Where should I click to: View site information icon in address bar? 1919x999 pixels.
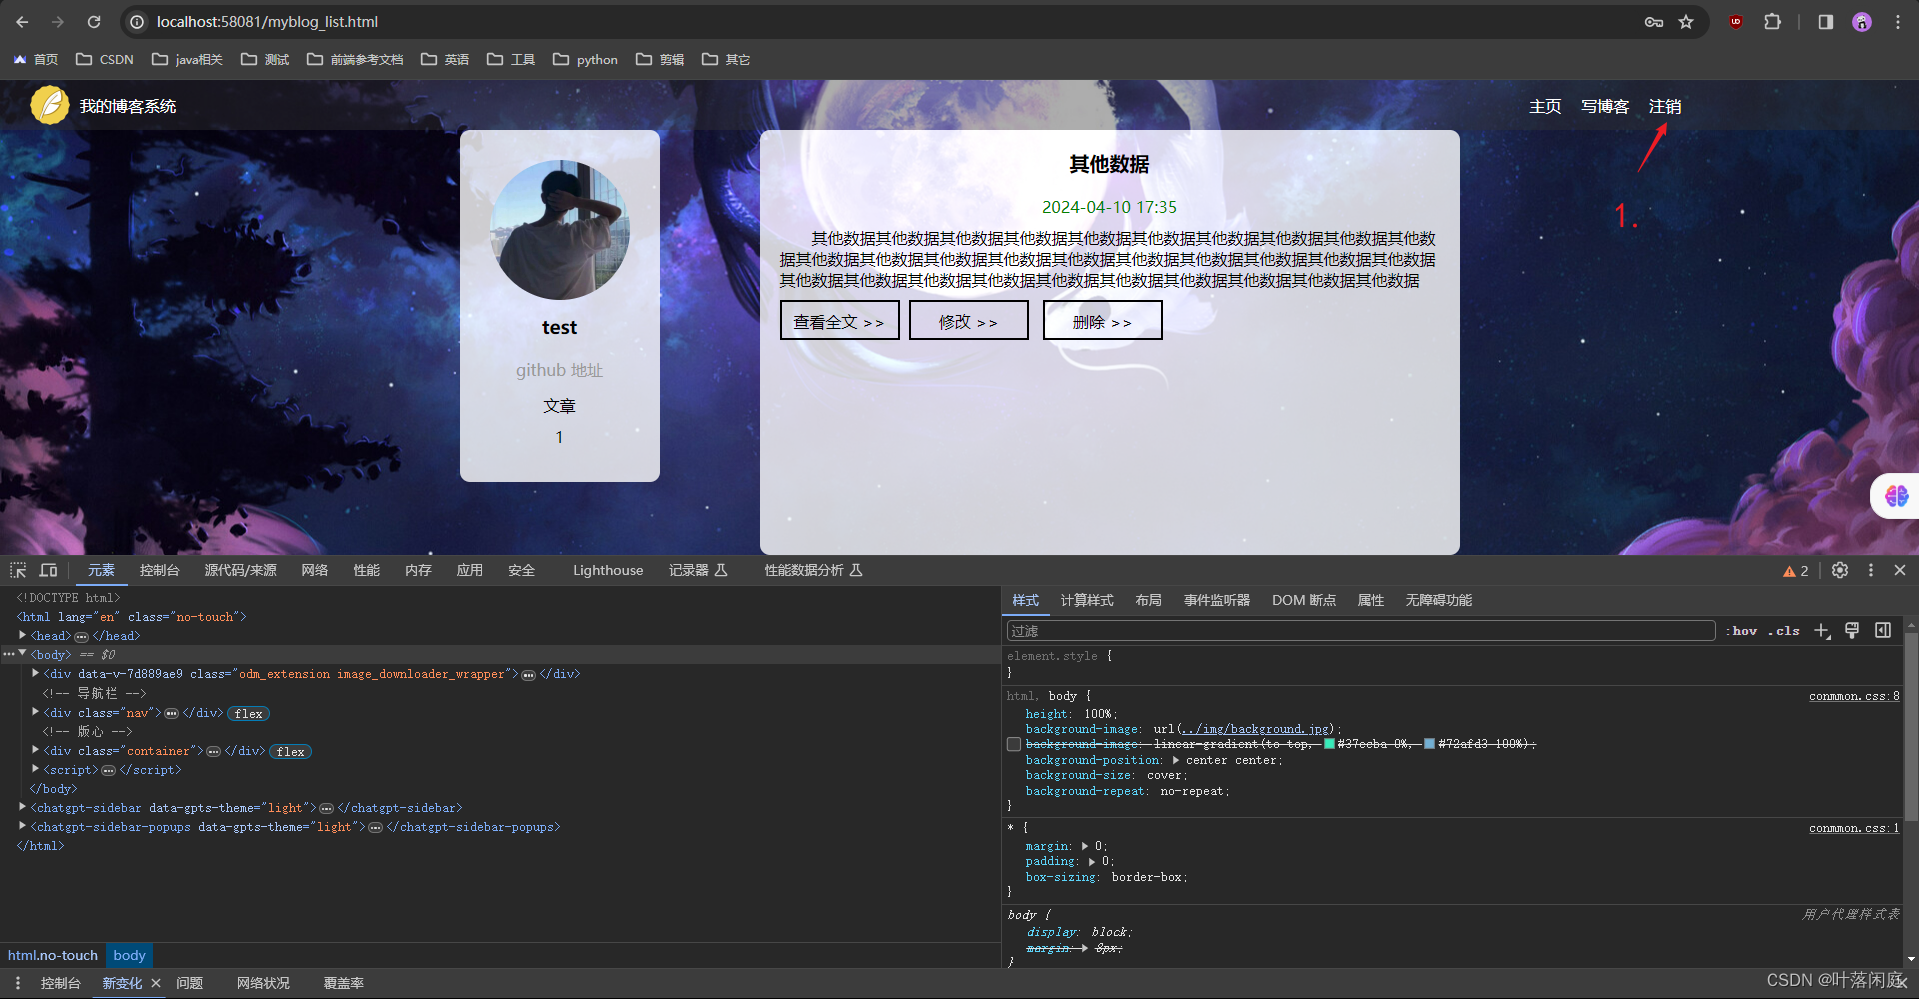(138, 22)
